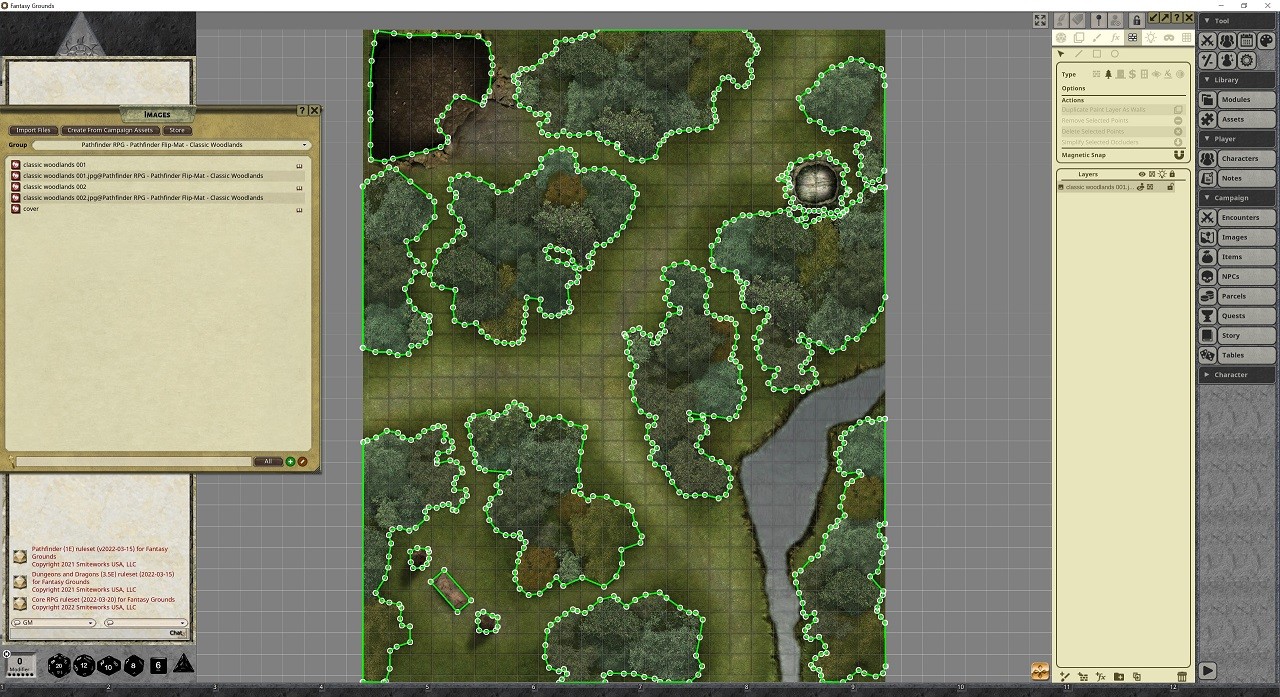This screenshot has width=1280, height=697.
Task: Set occluder type to door
Action: [1120, 74]
